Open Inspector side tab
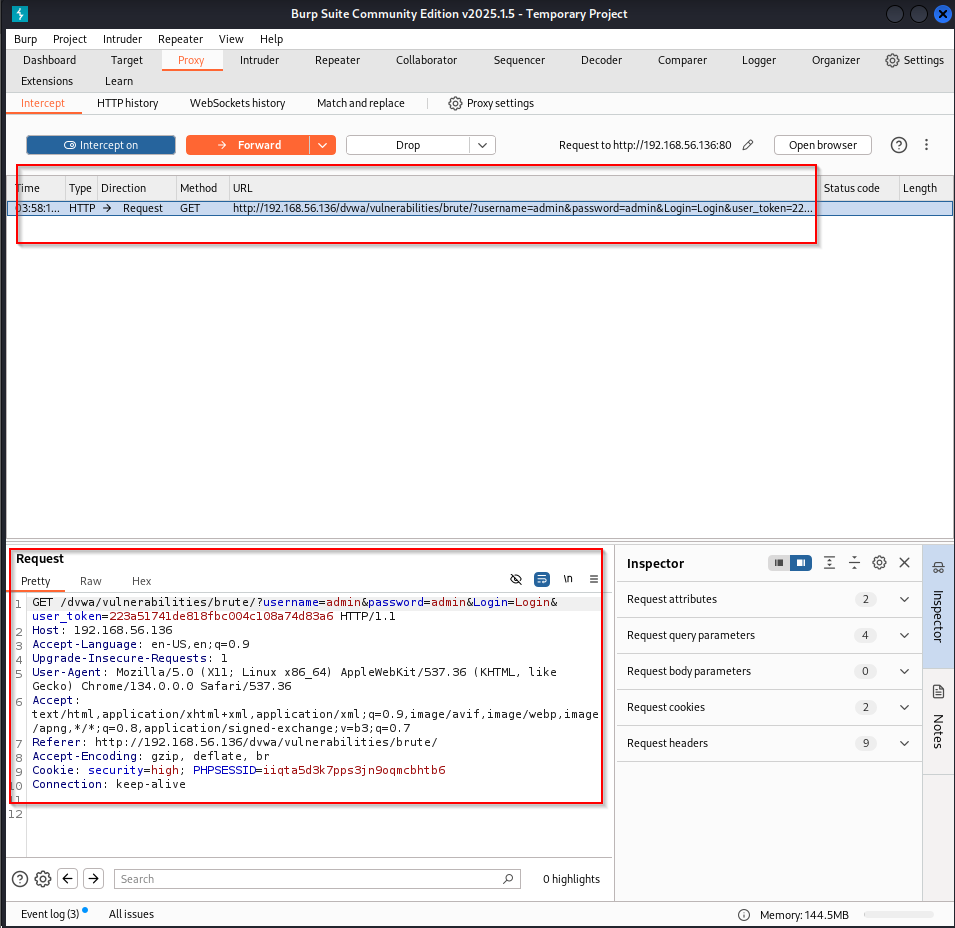This screenshot has width=955, height=928. click(938, 606)
